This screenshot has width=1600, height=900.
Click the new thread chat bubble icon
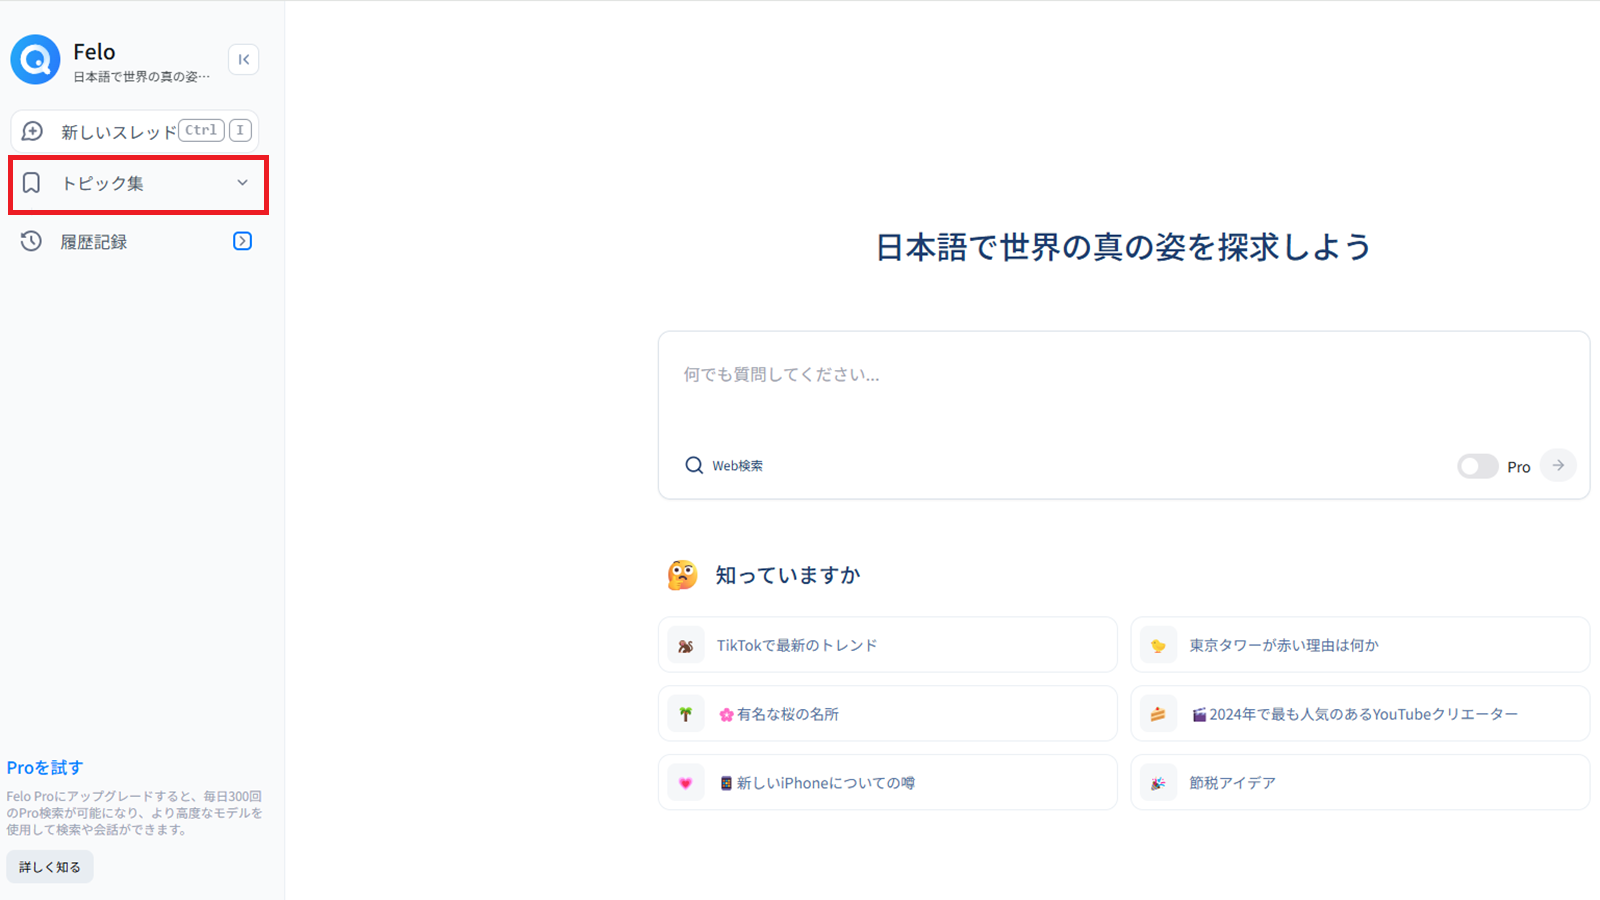[32, 131]
